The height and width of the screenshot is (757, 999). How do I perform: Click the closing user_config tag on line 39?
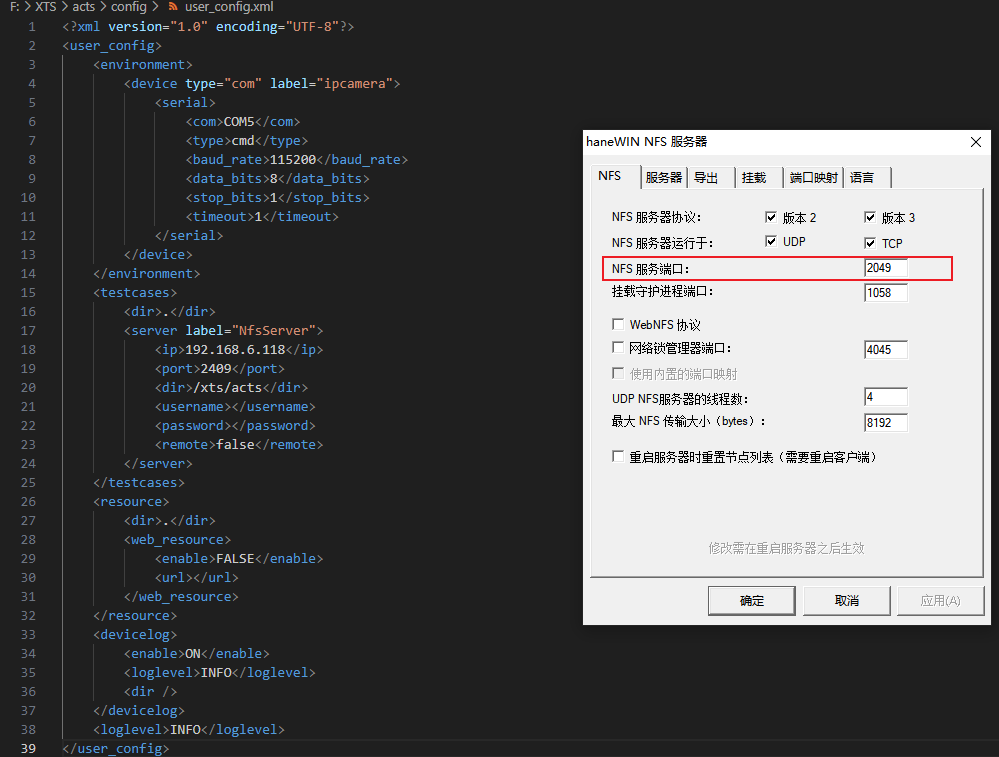(116, 748)
